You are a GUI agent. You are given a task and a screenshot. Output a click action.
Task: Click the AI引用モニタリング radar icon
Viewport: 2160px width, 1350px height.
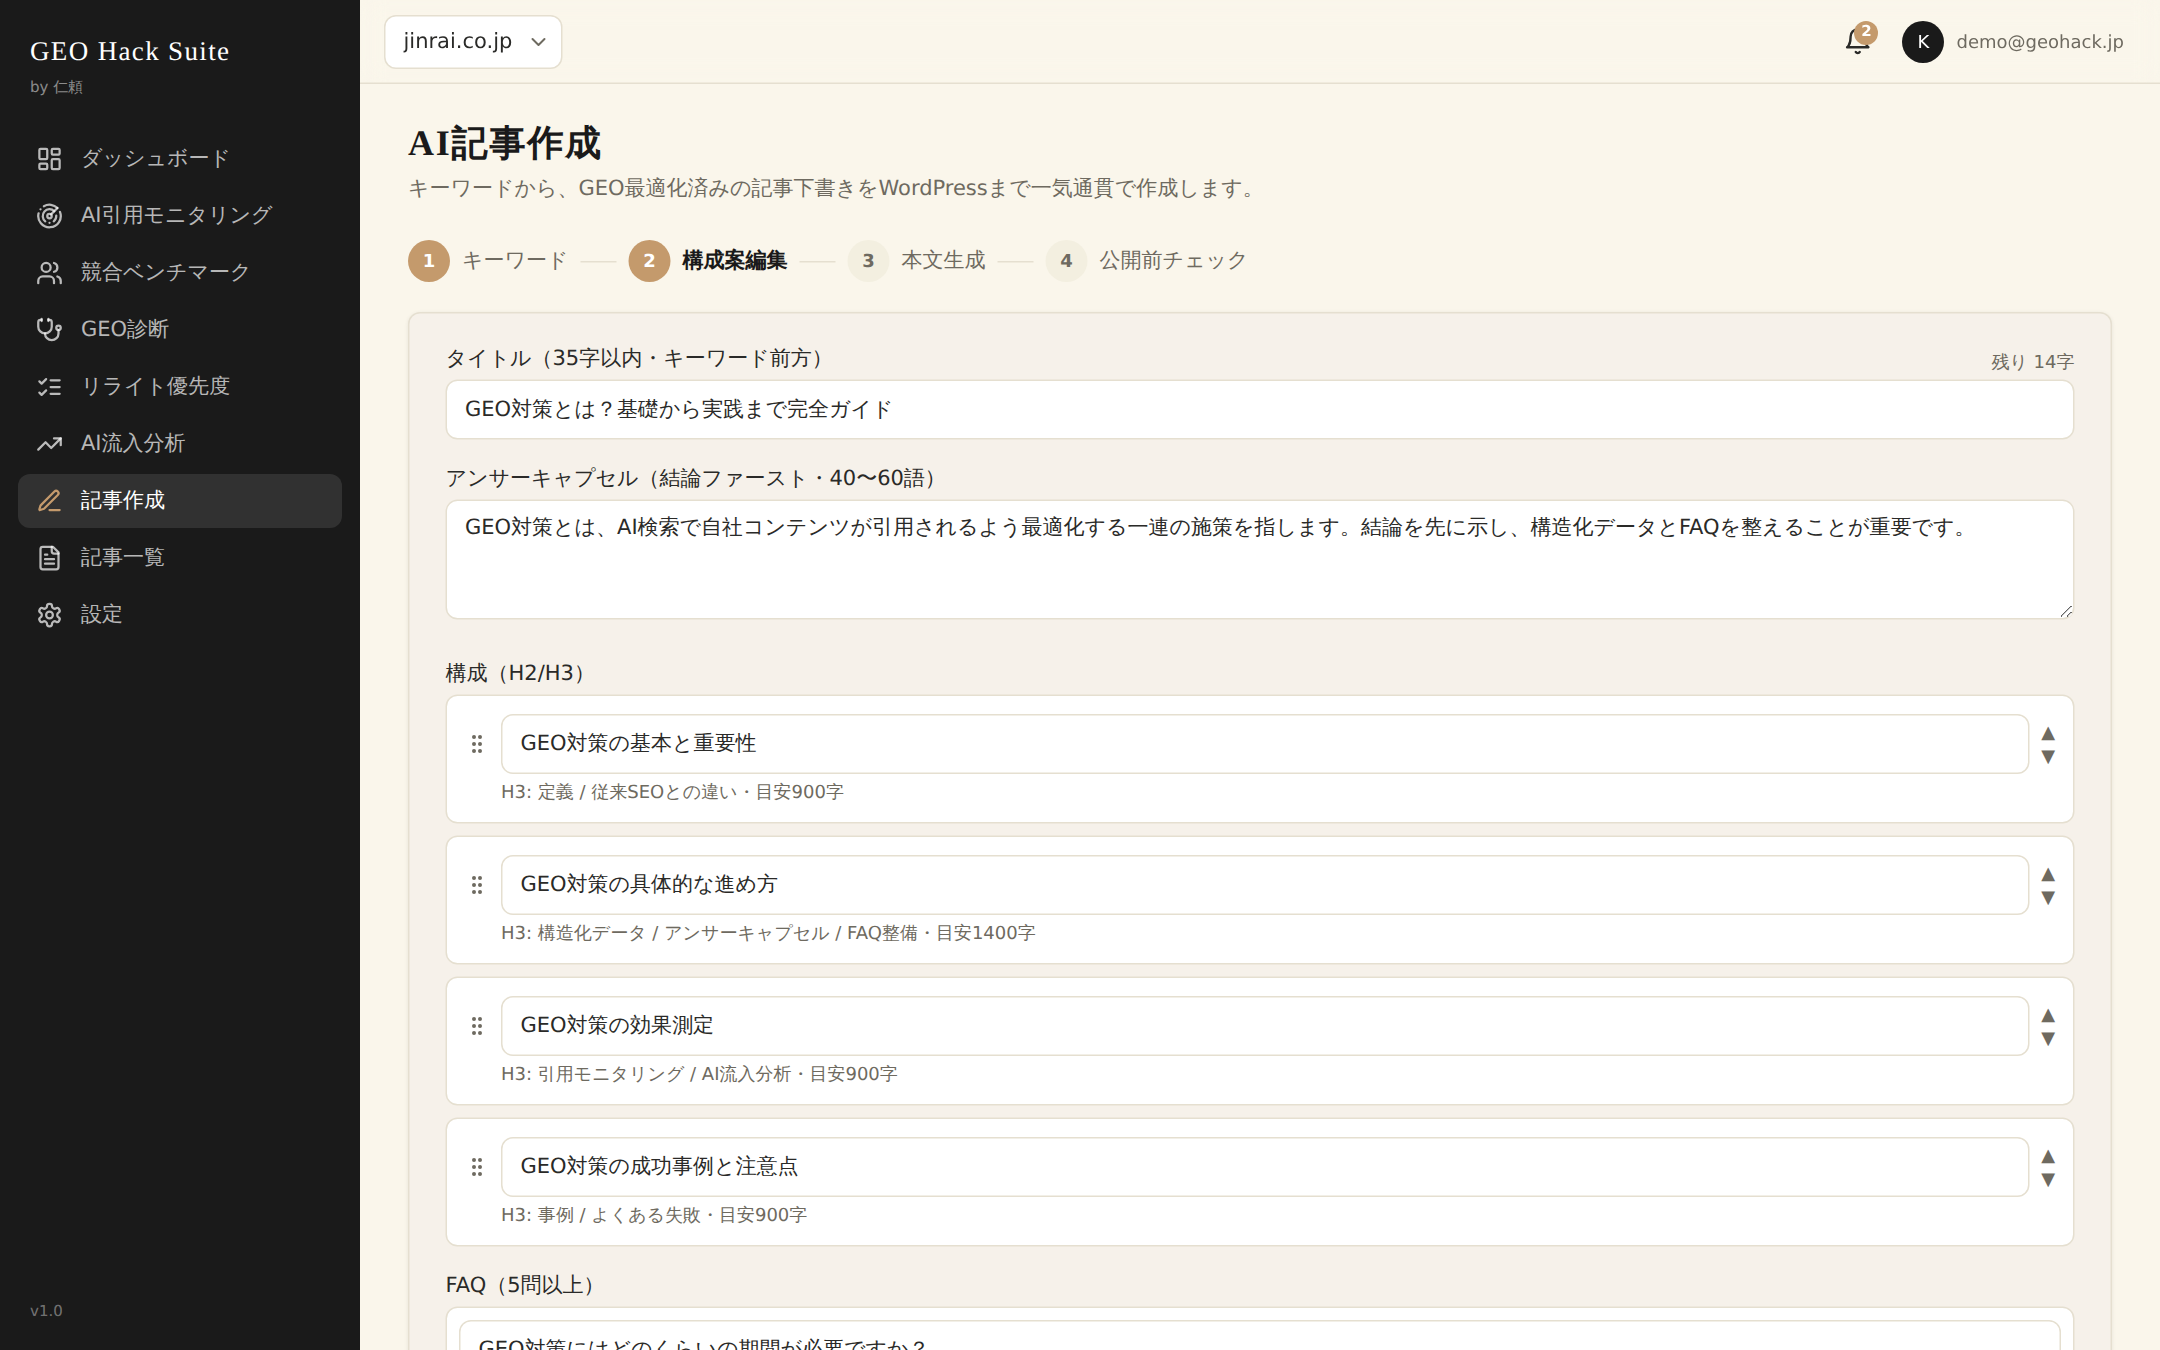point(49,216)
